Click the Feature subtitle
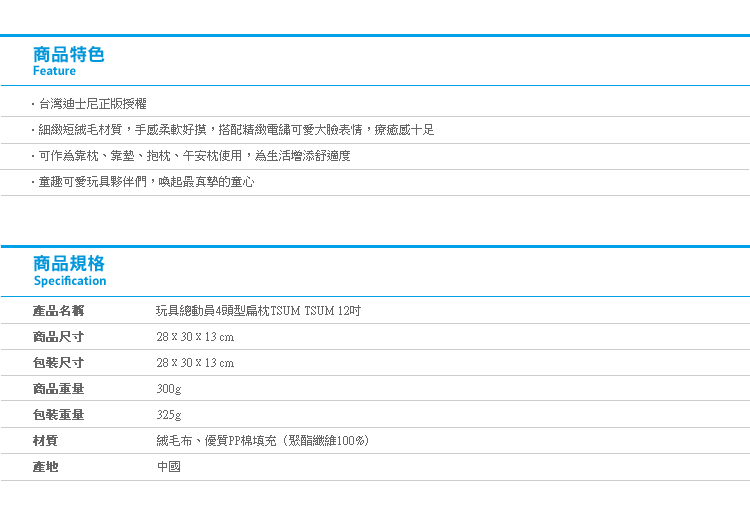This screenshot has height=517, width=750. tap(54, 71)
